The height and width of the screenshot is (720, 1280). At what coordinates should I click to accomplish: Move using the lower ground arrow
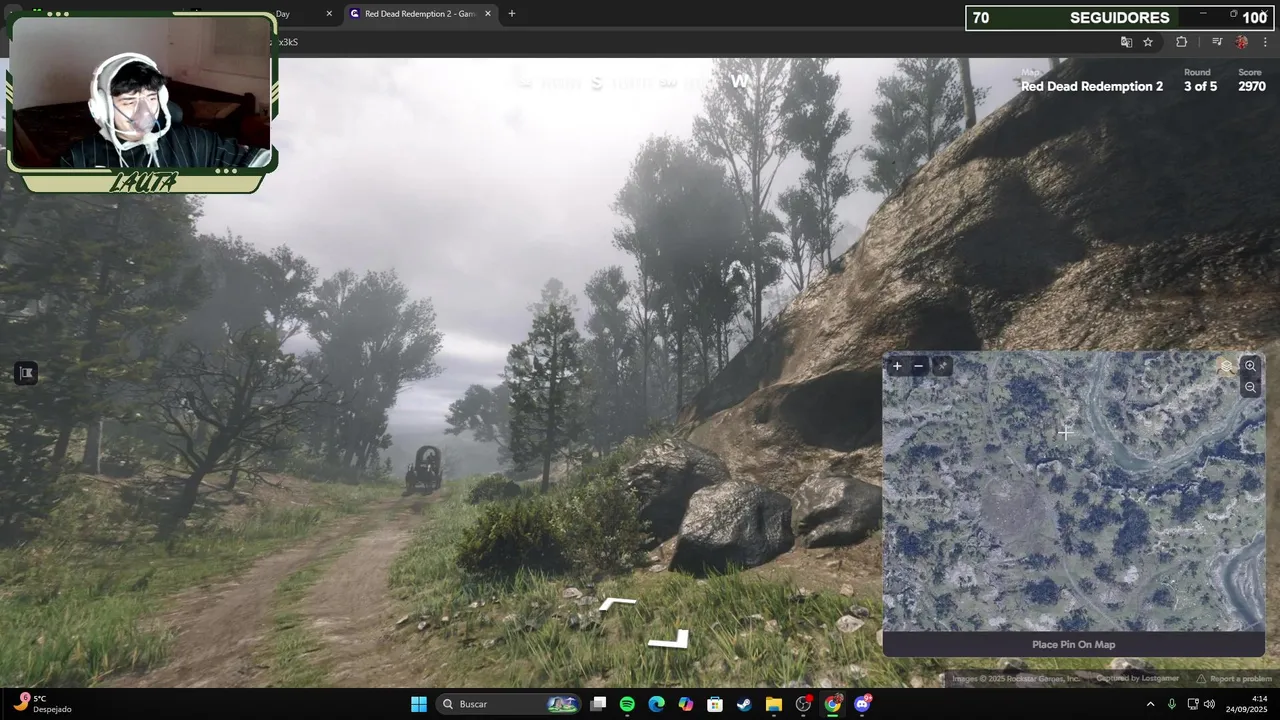(x=669, y=639)
